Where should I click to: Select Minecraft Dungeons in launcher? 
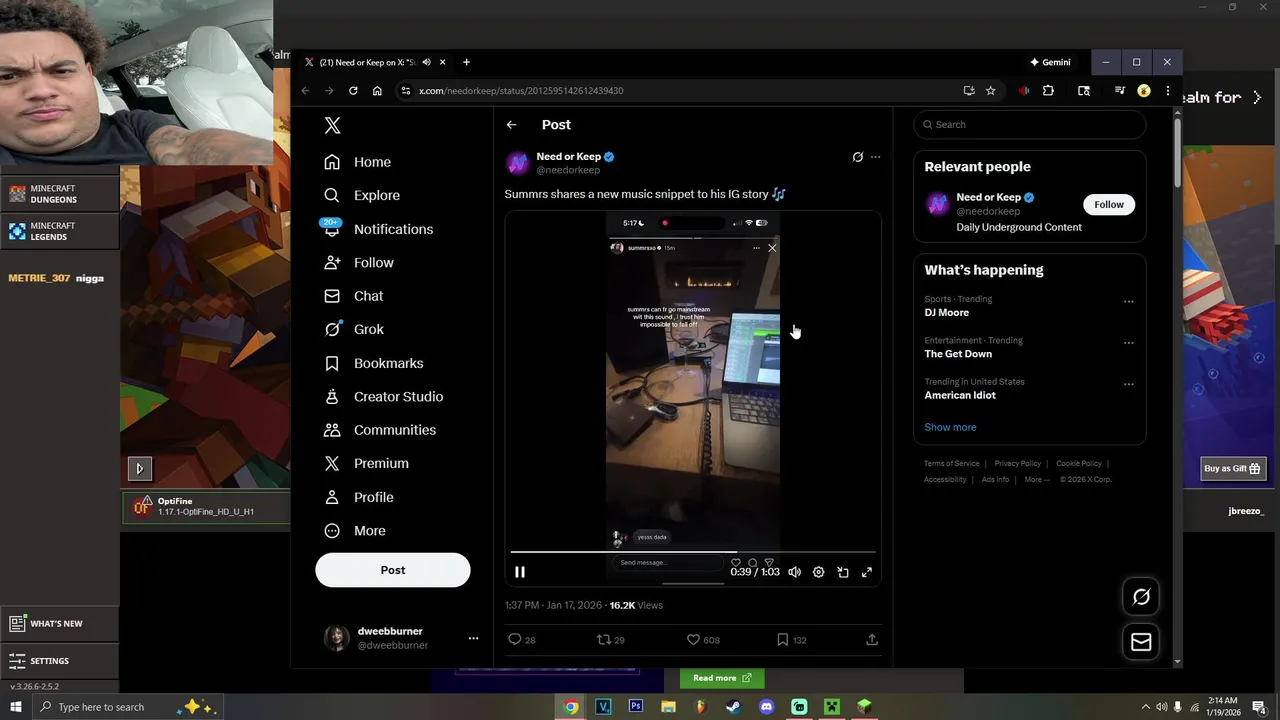click(60, 194)
